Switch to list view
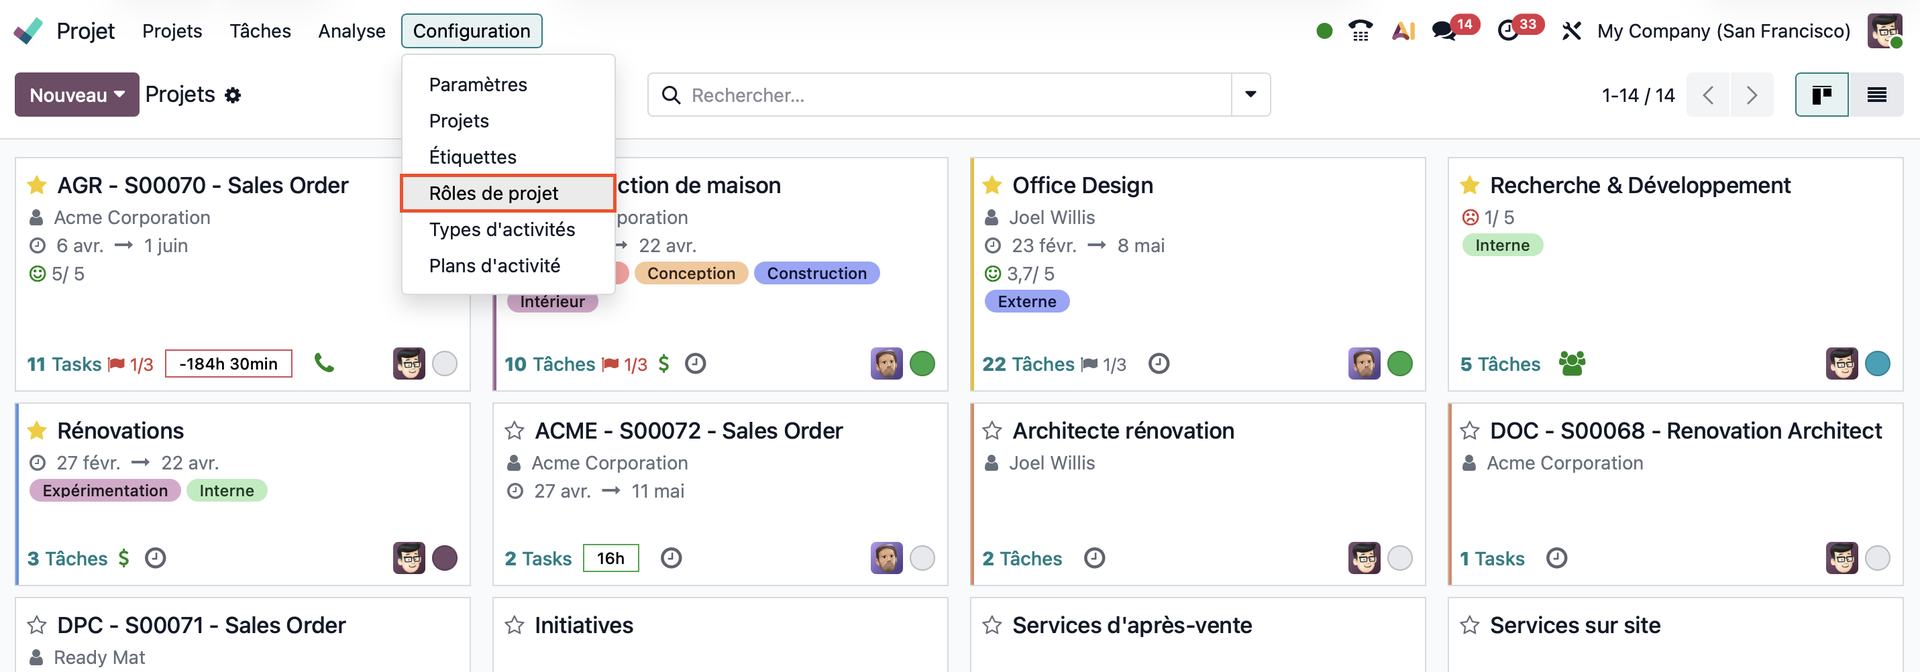1920x672 pixels. coord(1876,95)
